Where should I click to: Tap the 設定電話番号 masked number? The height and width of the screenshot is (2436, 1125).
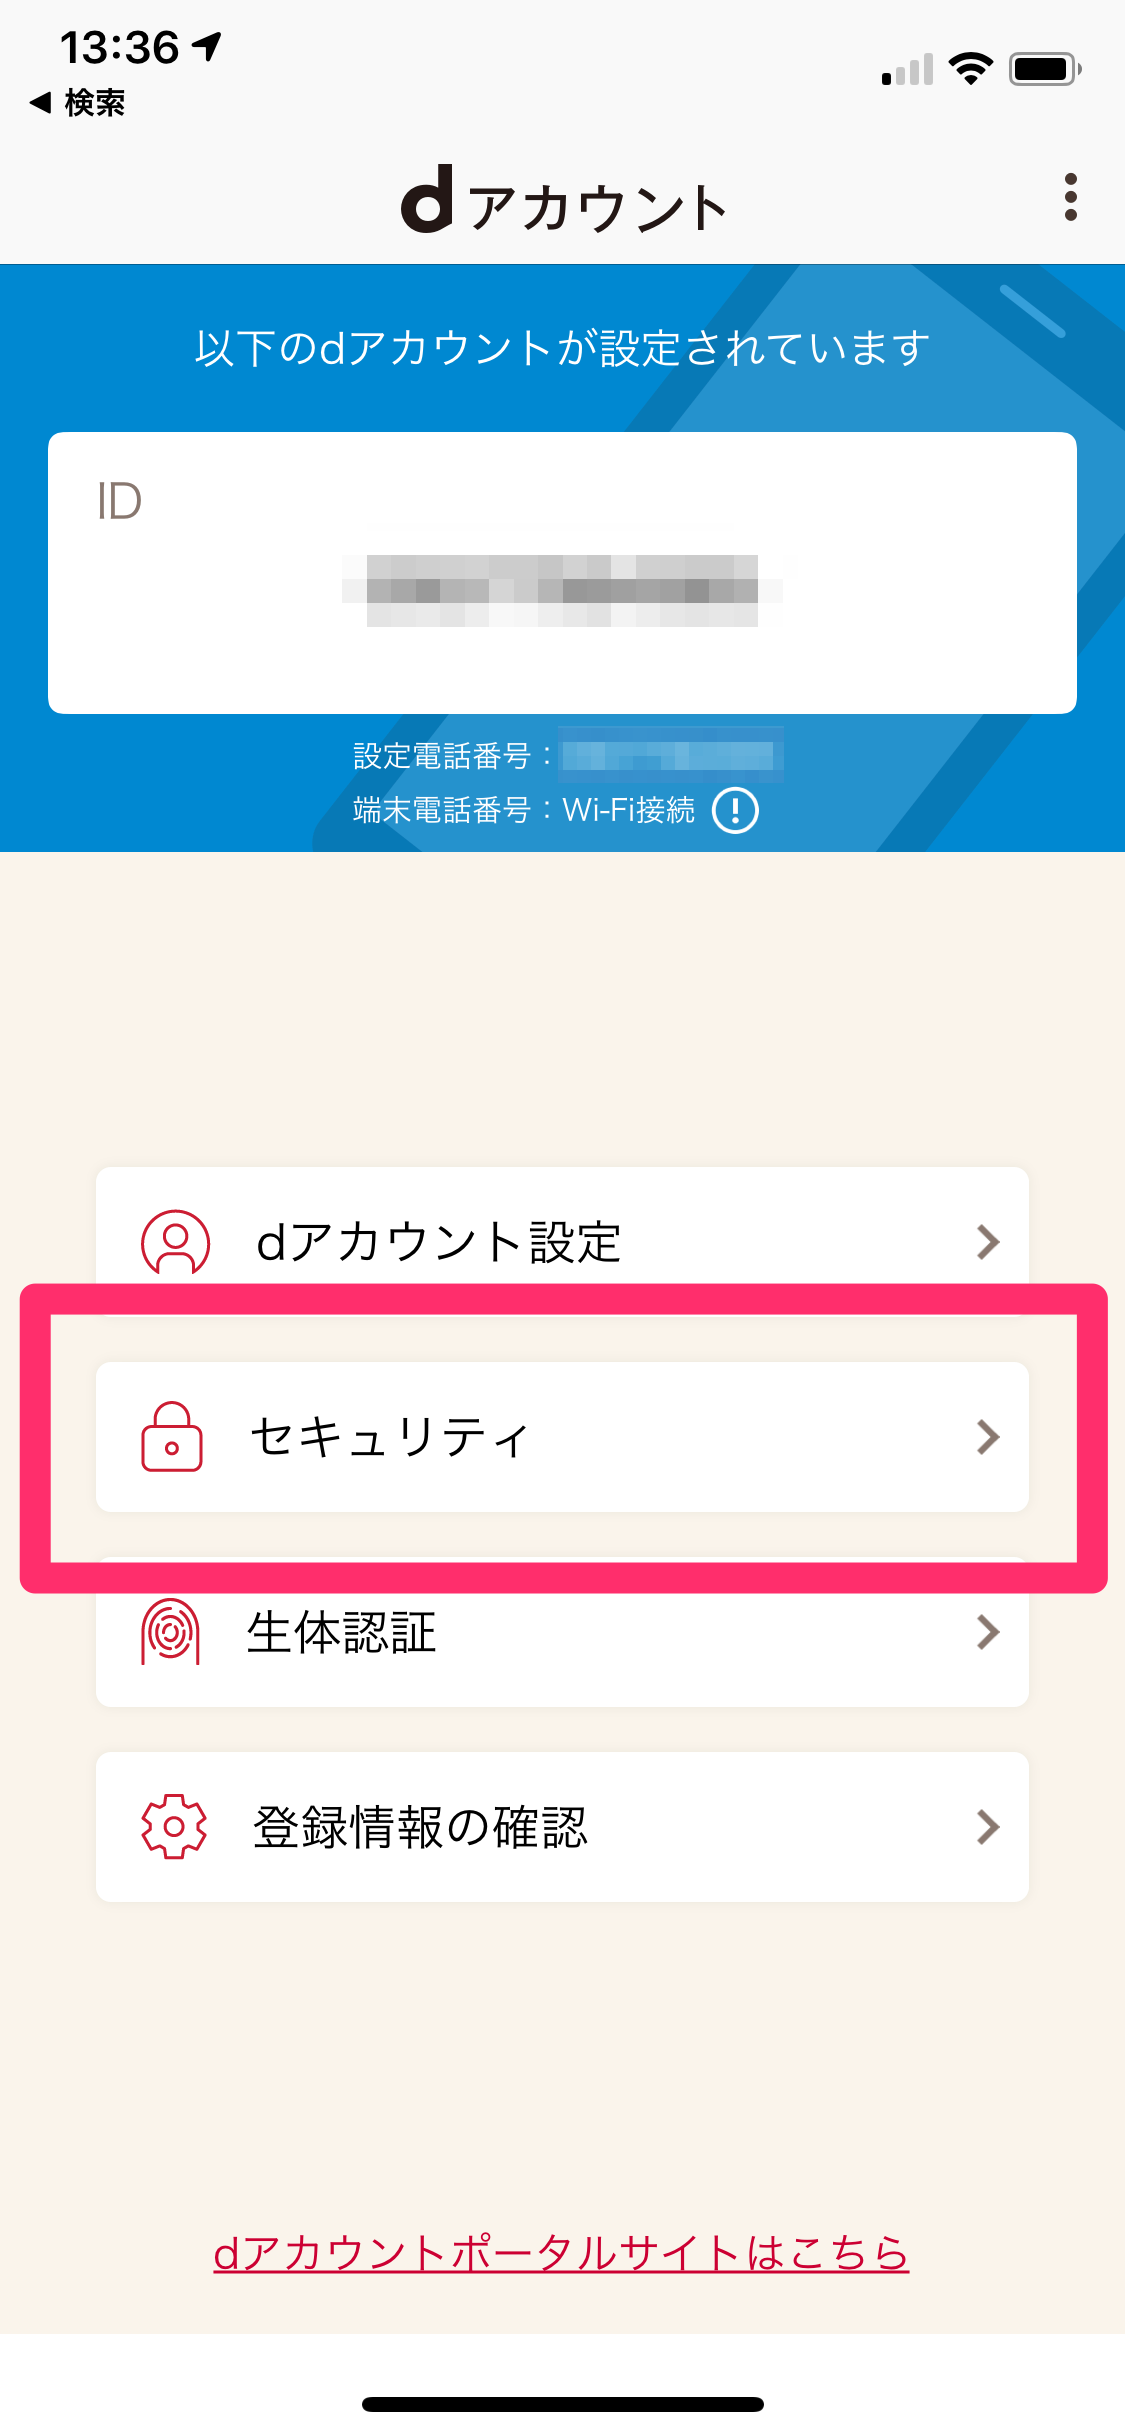pyautogui.click(x=668, y=756)
